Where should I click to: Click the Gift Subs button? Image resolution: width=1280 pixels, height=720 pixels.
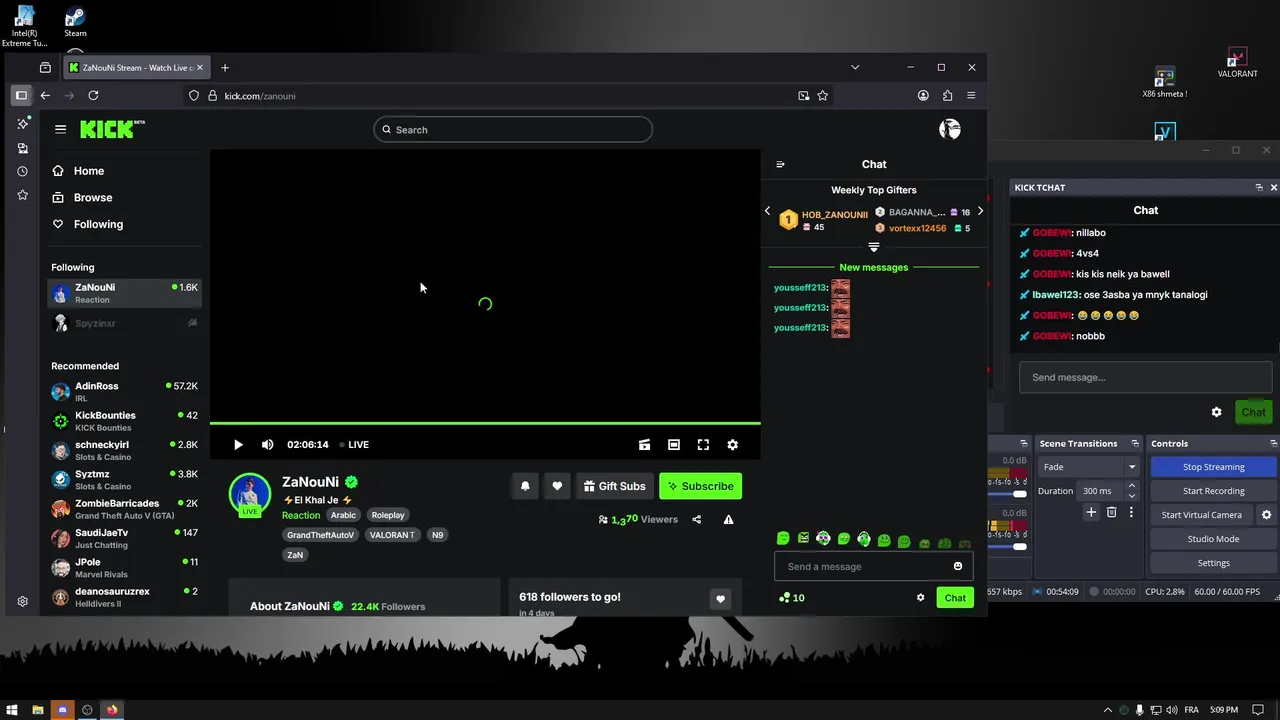[x=615, y=486]
